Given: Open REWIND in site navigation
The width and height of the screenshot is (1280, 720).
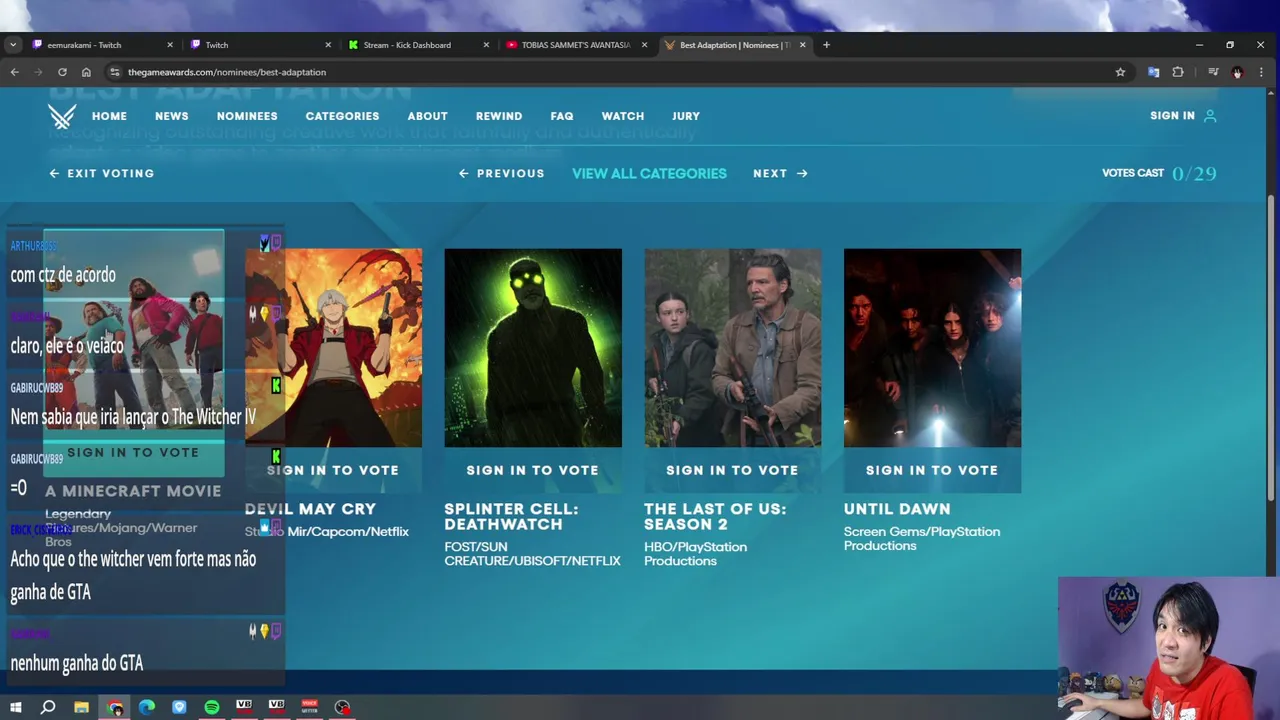Looking at the screenshot, I should pyautogui.click(x=499, y=116).
